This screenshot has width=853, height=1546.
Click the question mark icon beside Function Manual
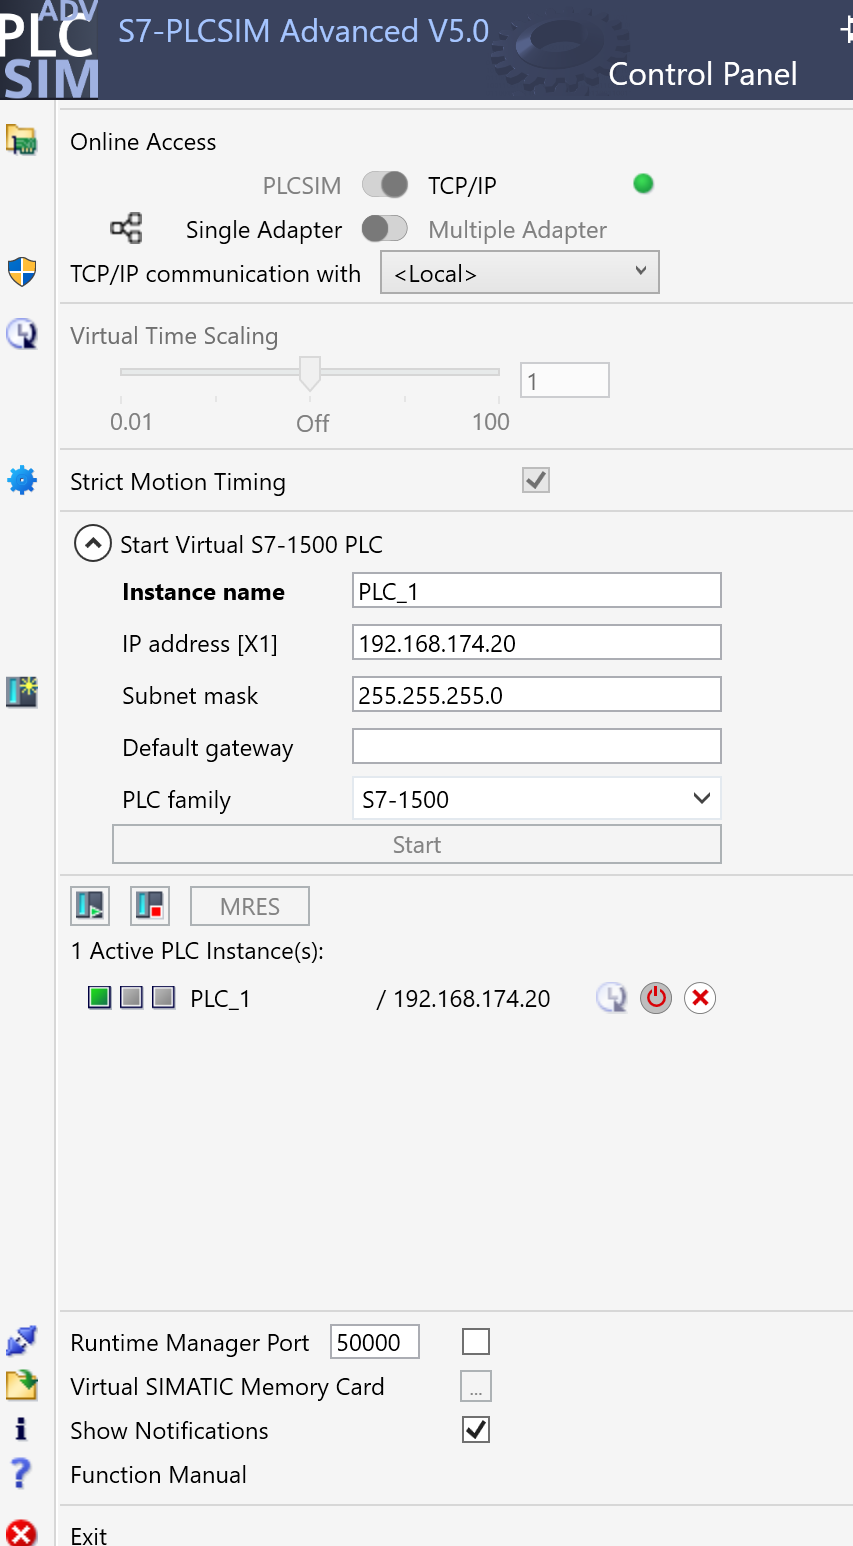pyautogui.click(x=21, y=1473)
